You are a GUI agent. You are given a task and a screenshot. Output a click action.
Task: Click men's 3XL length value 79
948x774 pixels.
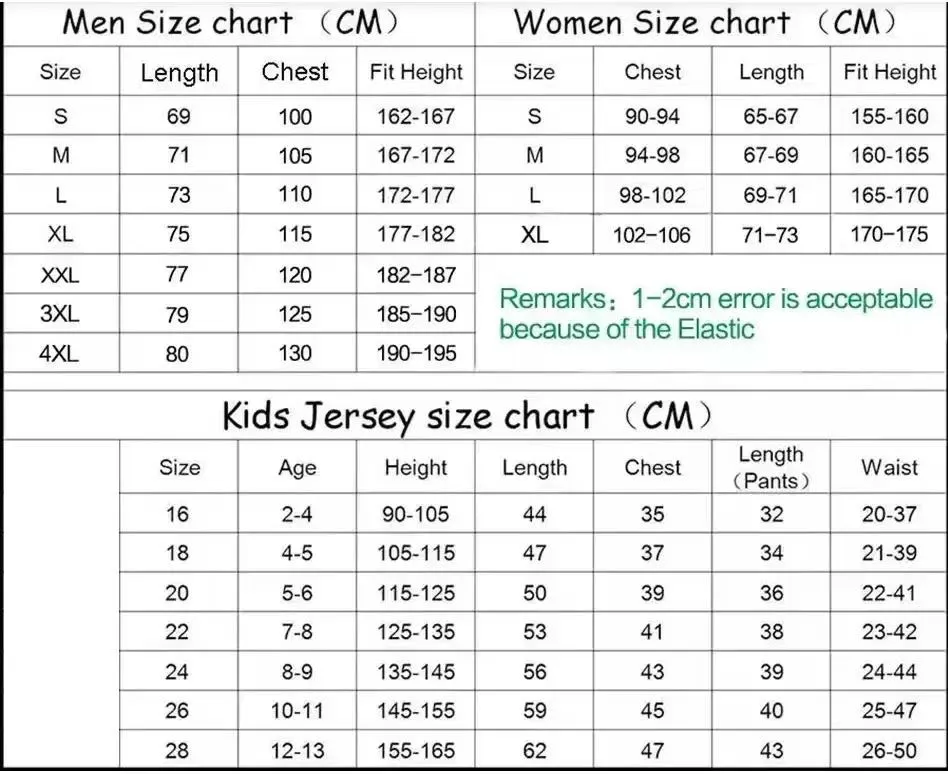177,314
